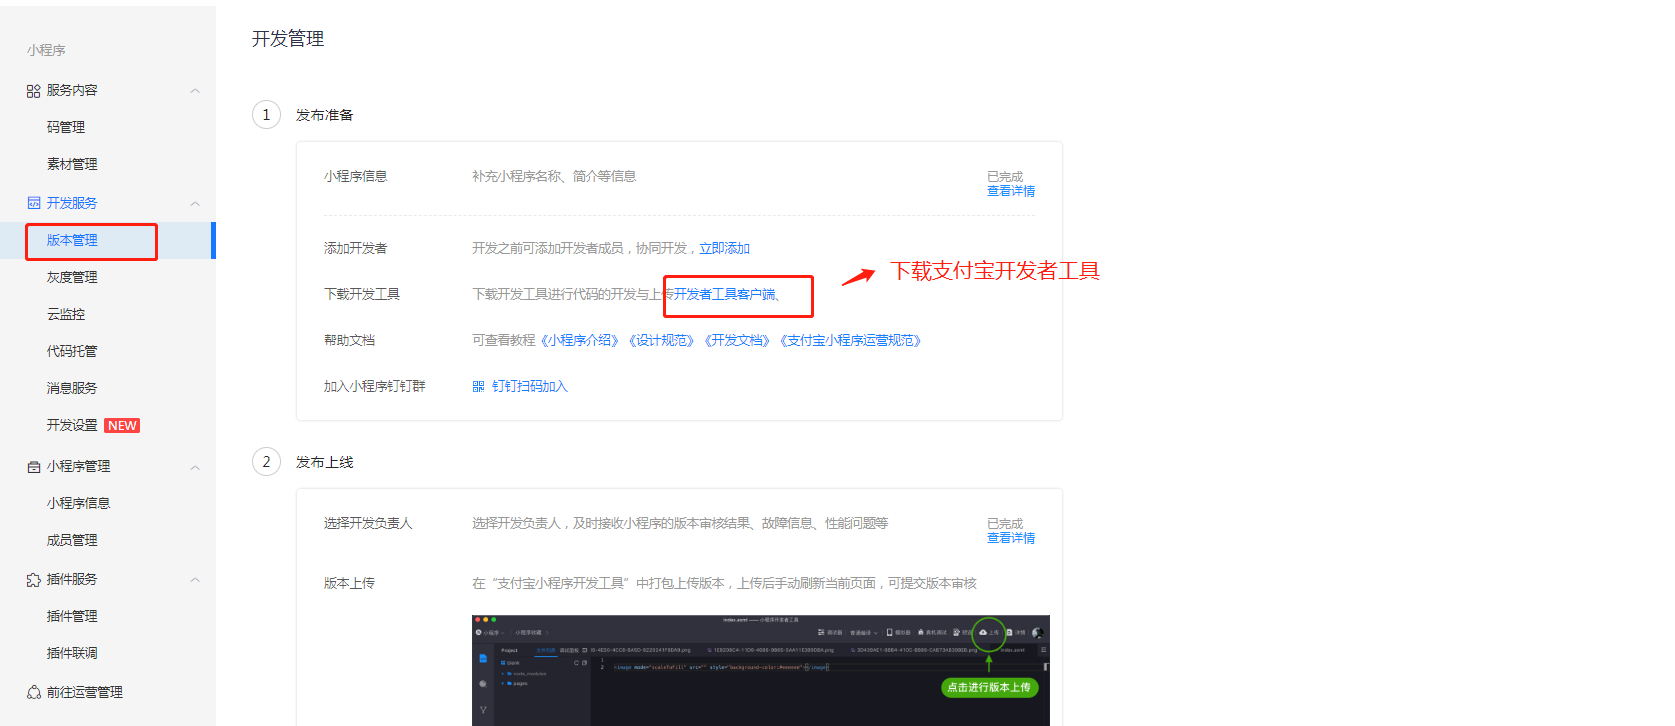Go to 前往运营管理
Screen dimensions: 1675x726
click(85, 692)
